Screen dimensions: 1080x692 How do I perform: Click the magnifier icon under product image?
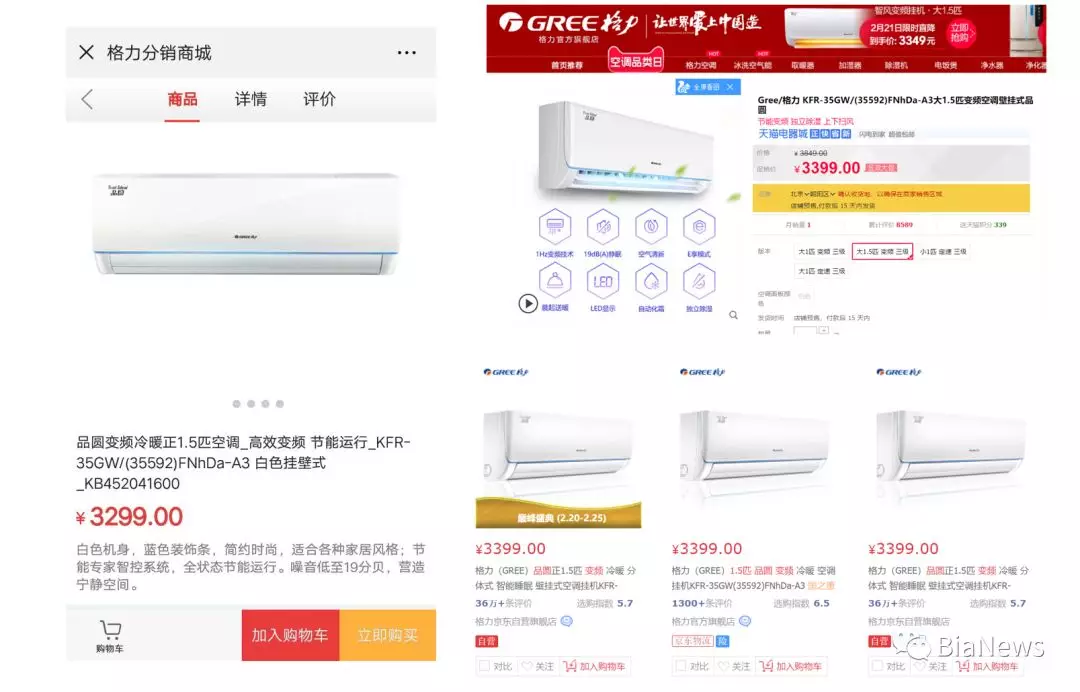tap(734, 315)
